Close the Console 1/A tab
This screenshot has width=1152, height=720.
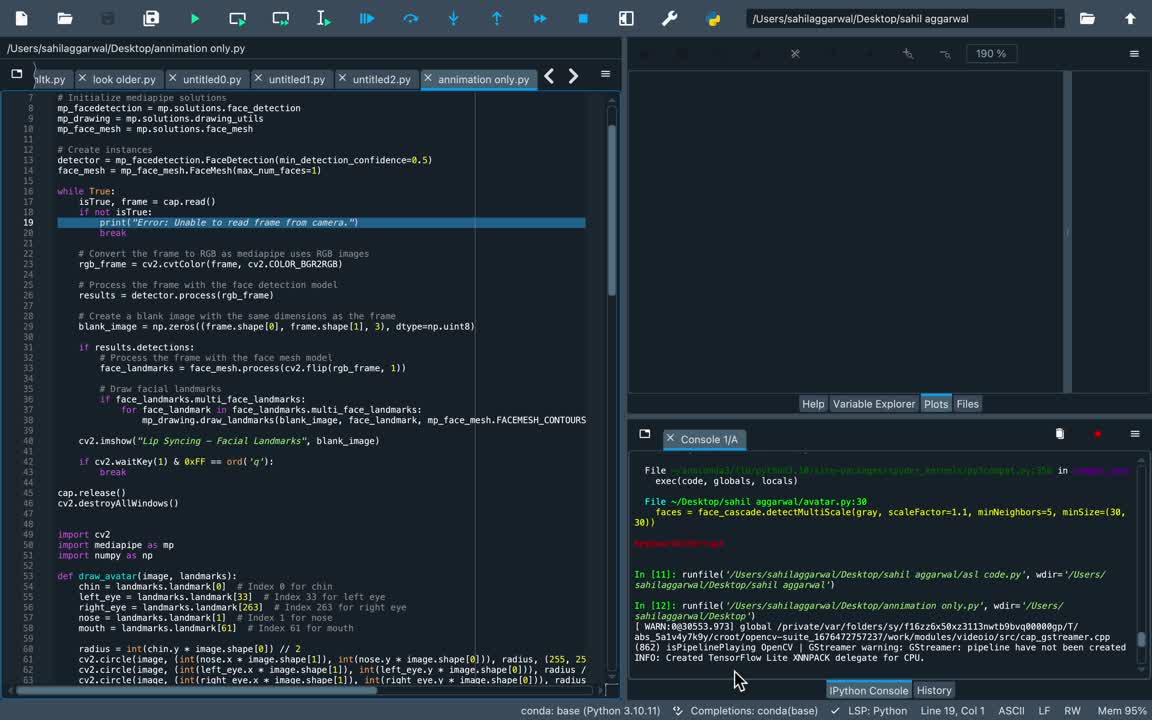pyautogui.click(x=670, y=438)
